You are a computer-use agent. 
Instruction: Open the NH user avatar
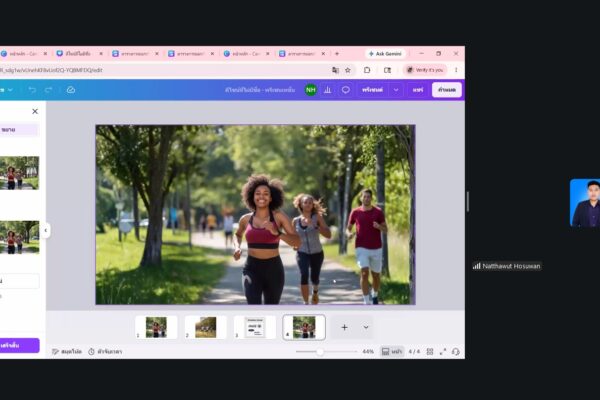311,90
